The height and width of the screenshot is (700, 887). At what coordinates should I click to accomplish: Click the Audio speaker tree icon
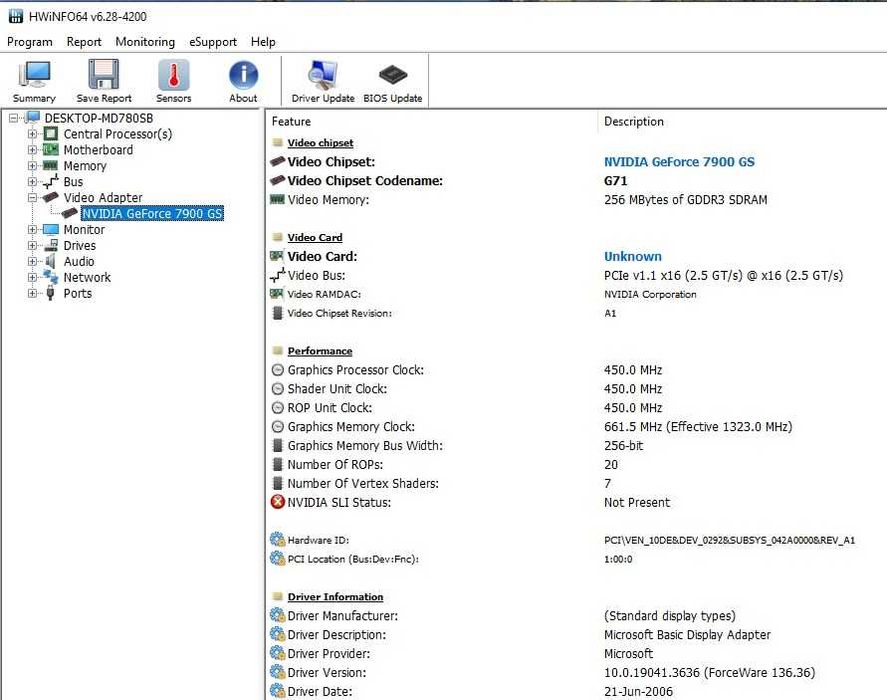click(51, 261)
